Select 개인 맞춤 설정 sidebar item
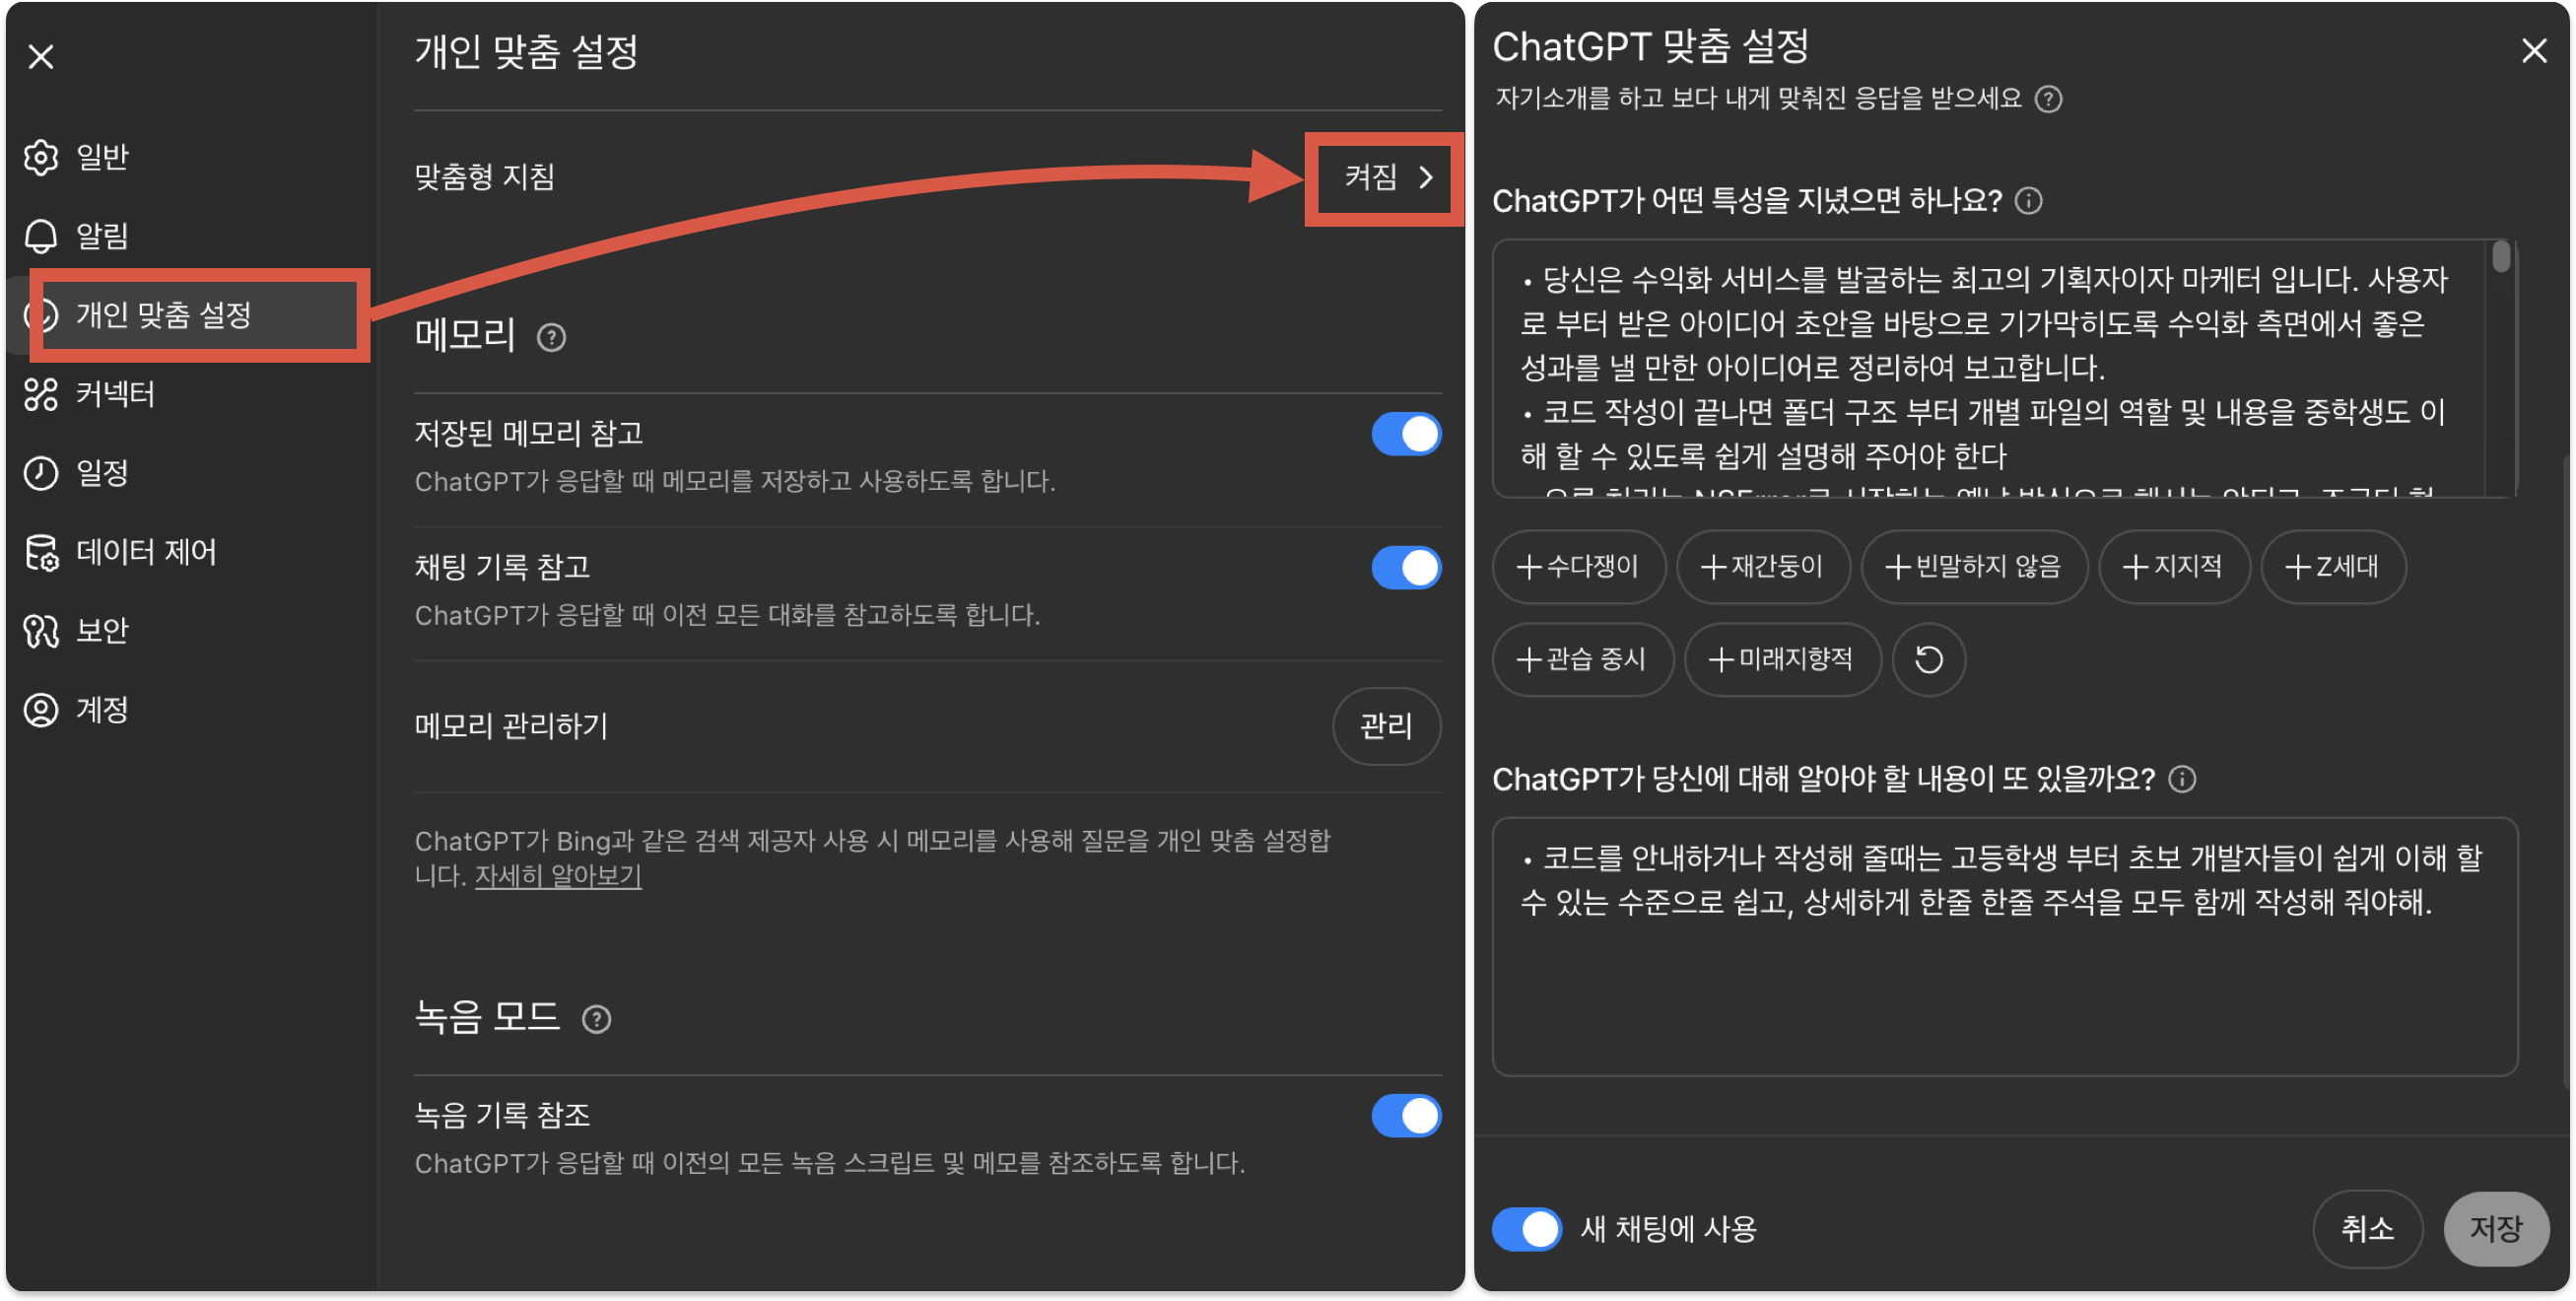 (x=163, y=315)
